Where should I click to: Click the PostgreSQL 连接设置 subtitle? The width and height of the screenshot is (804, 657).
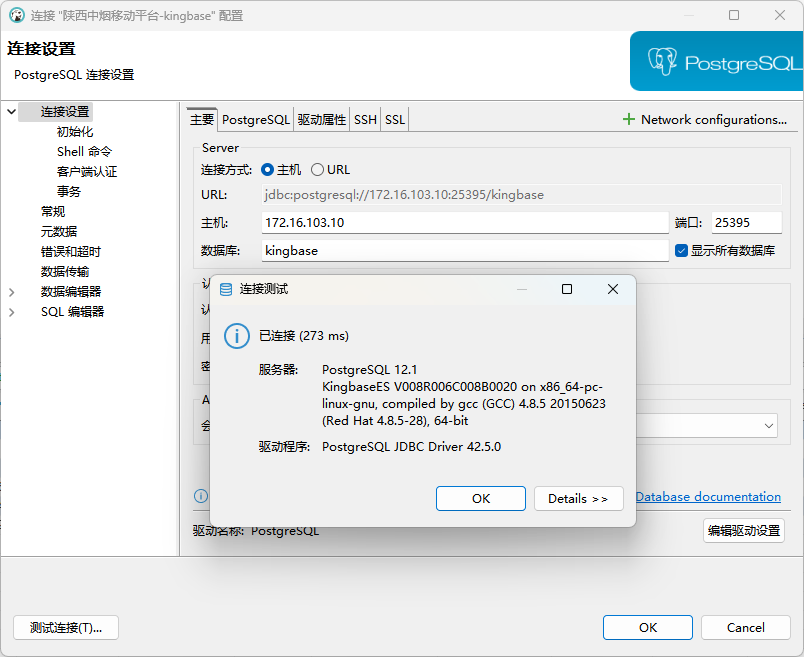pos(74,75)
